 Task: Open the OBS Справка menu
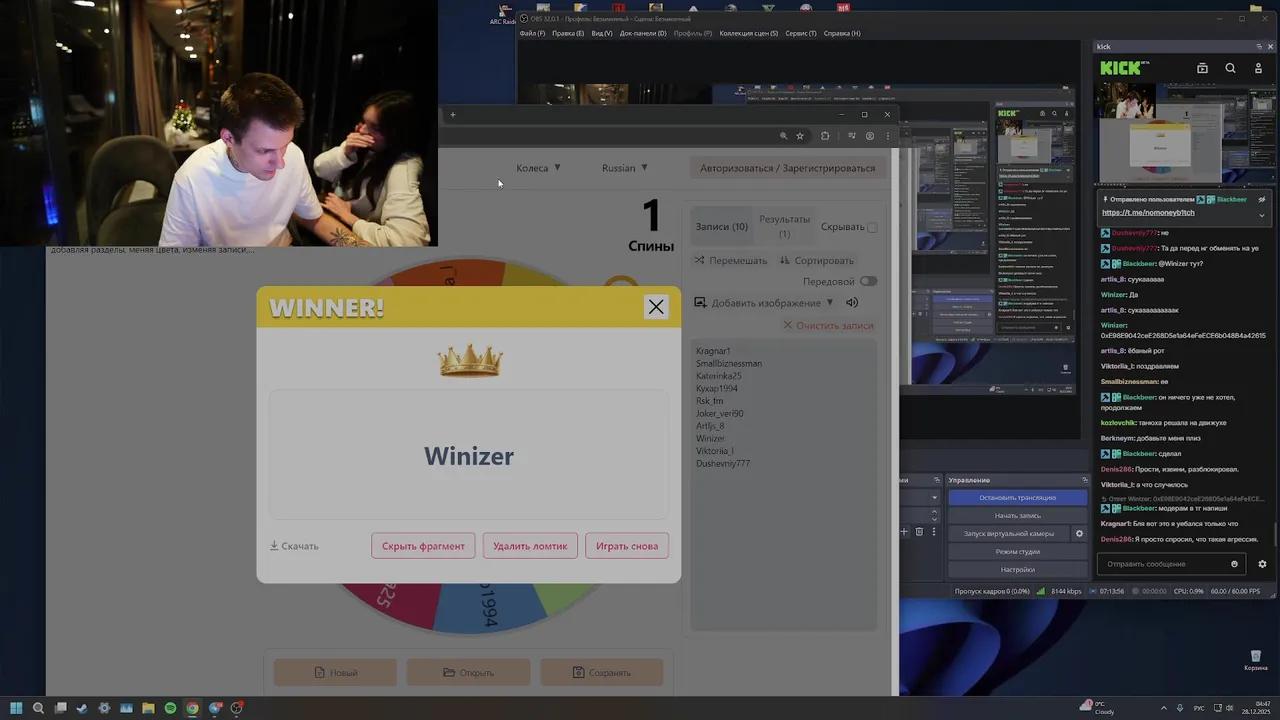(842, 33)
